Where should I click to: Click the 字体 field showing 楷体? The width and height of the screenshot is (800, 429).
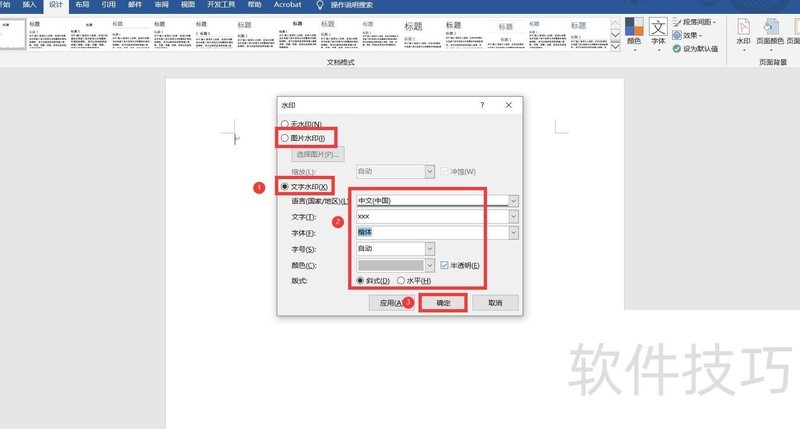click(x=433, y=233)
